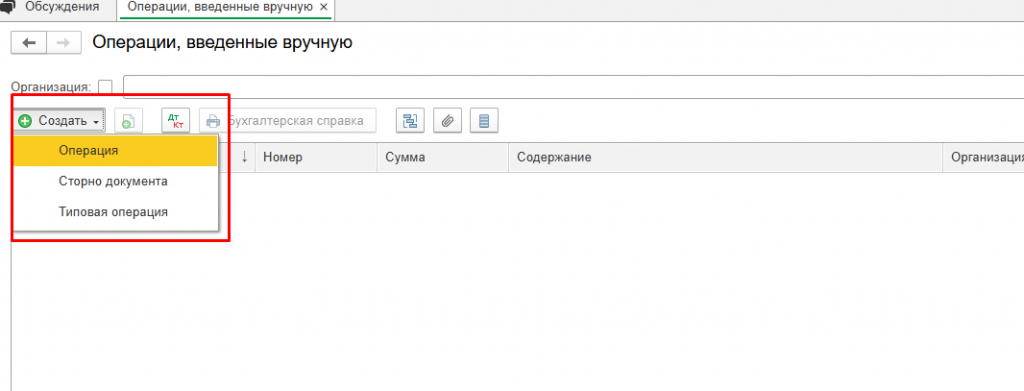Toggle the Организация filter checkbox

point(104,86)
